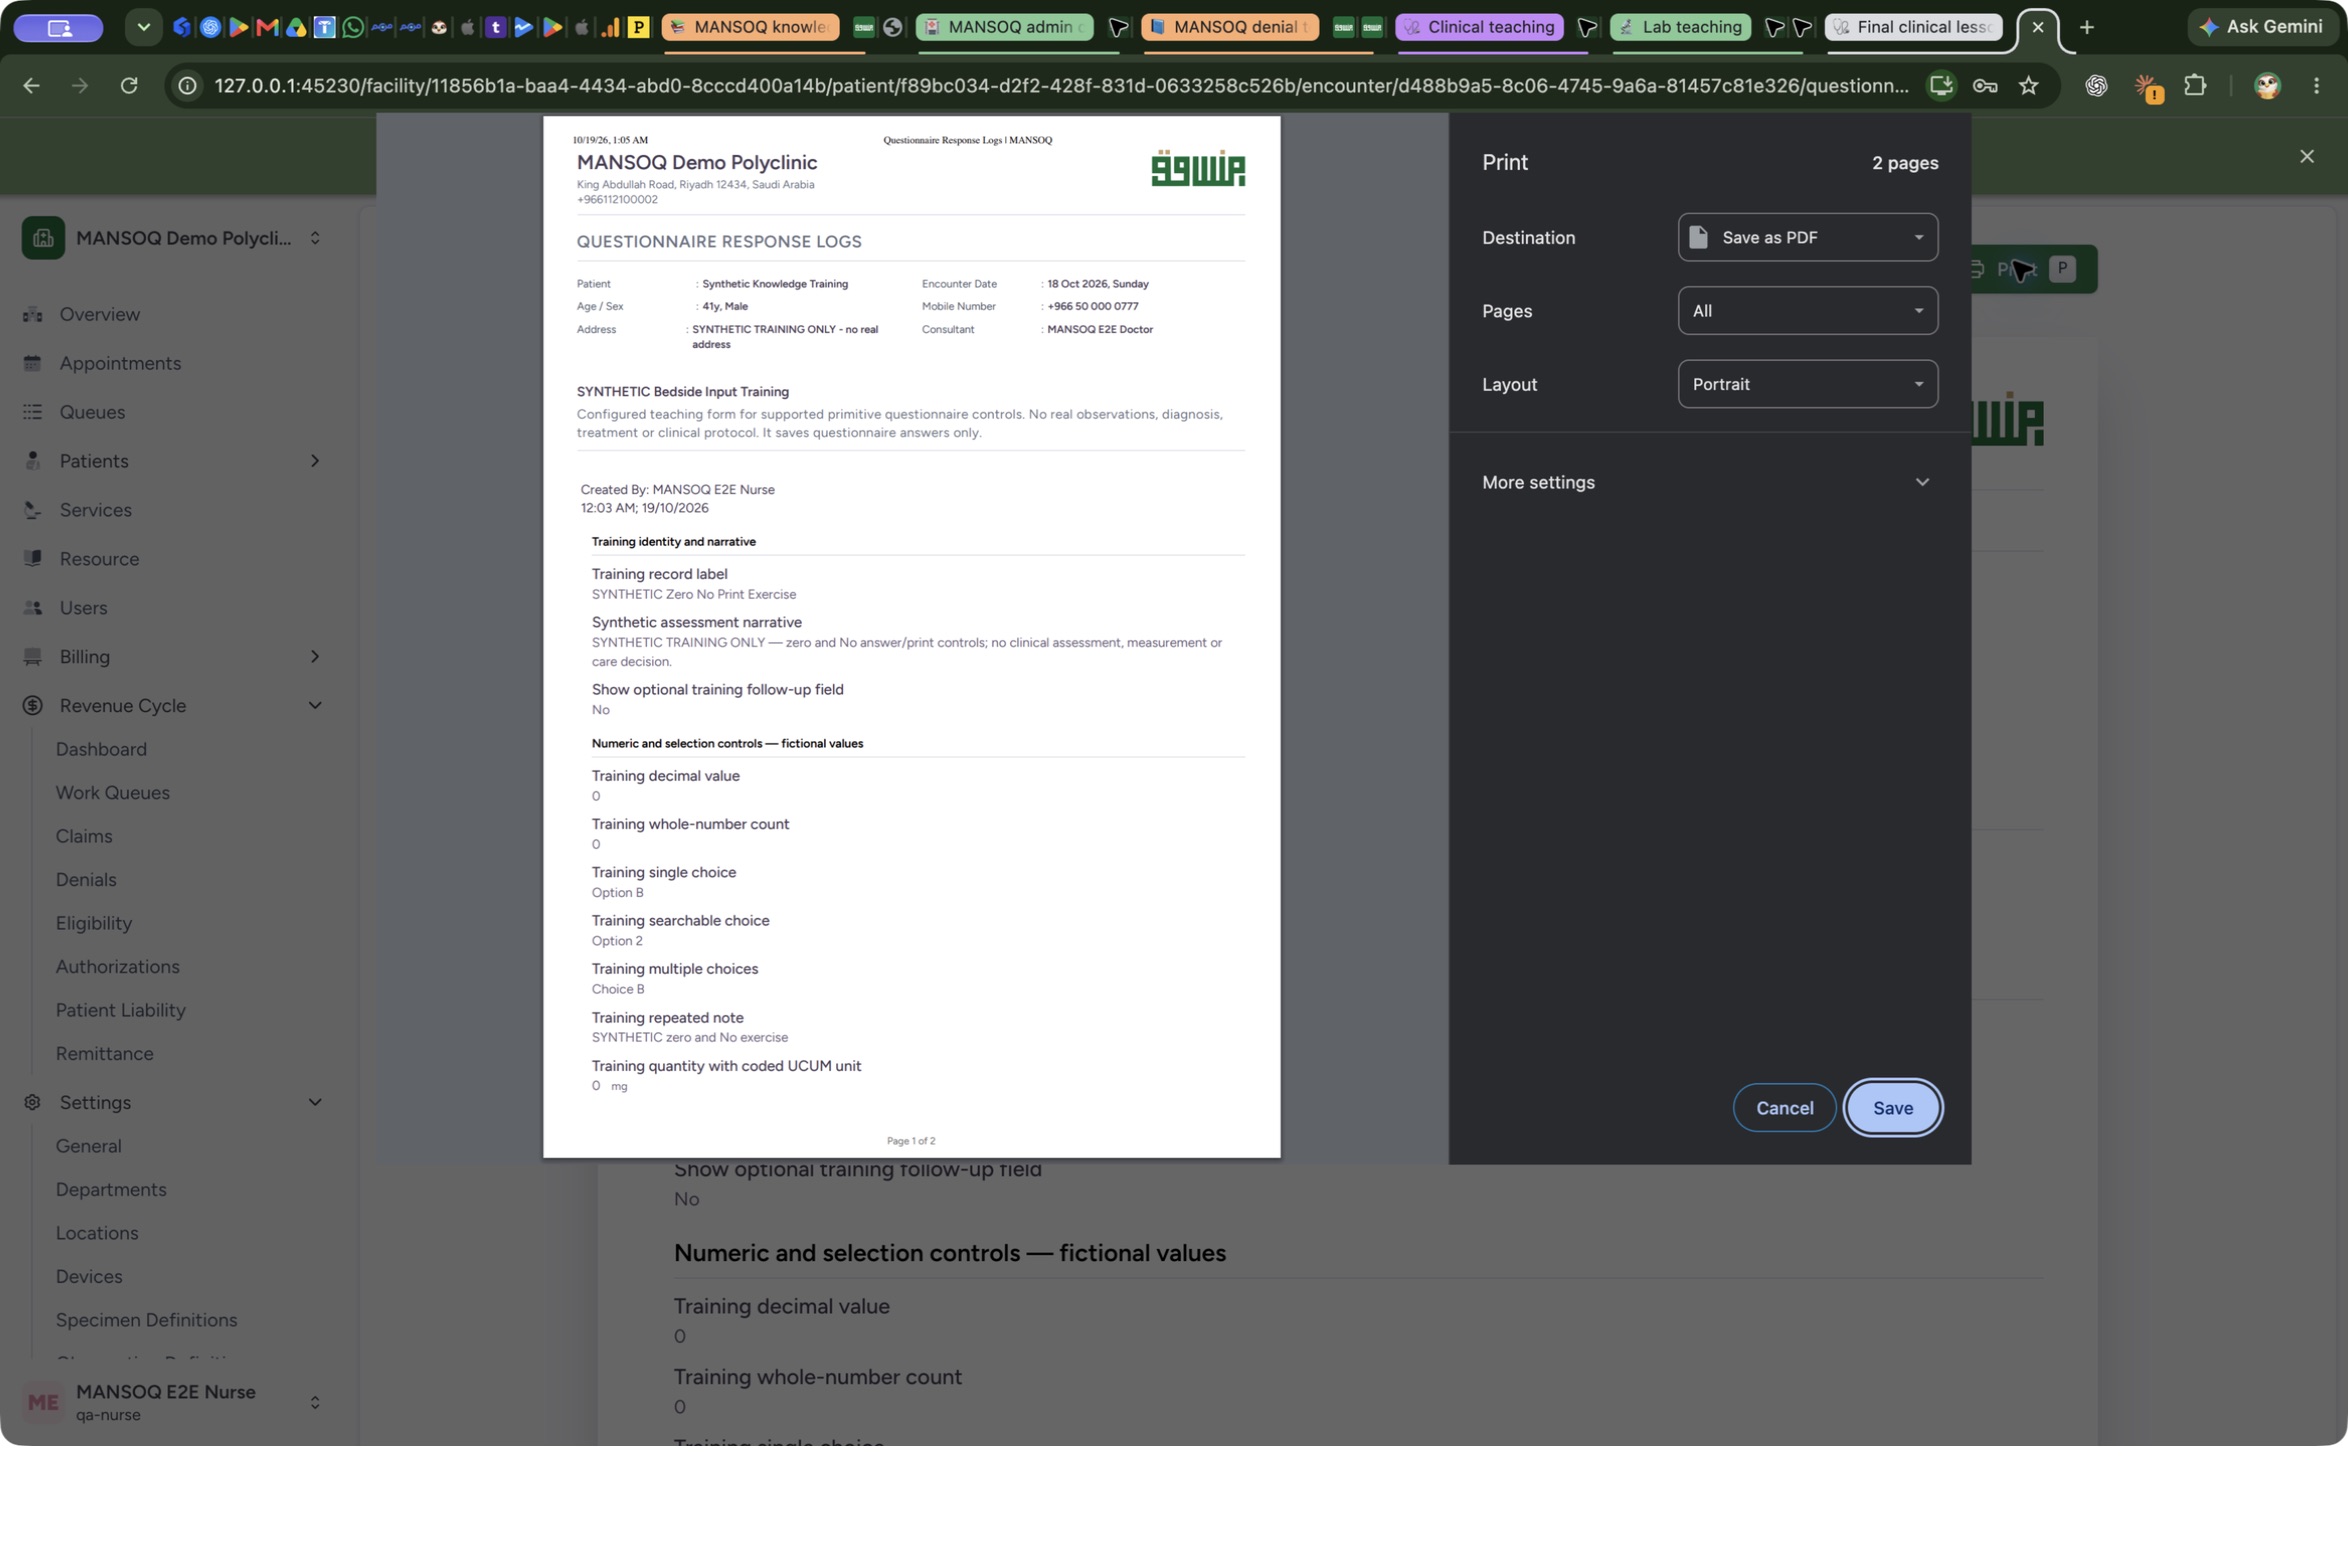The image size is (2348, 1548).
Task: Click the Users sidebar icon
Action: point(33,608)
